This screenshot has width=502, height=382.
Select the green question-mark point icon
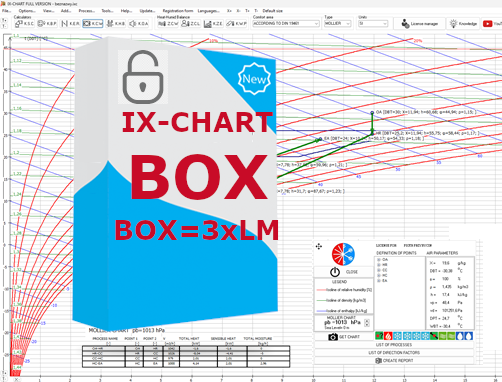coord(379,336)
